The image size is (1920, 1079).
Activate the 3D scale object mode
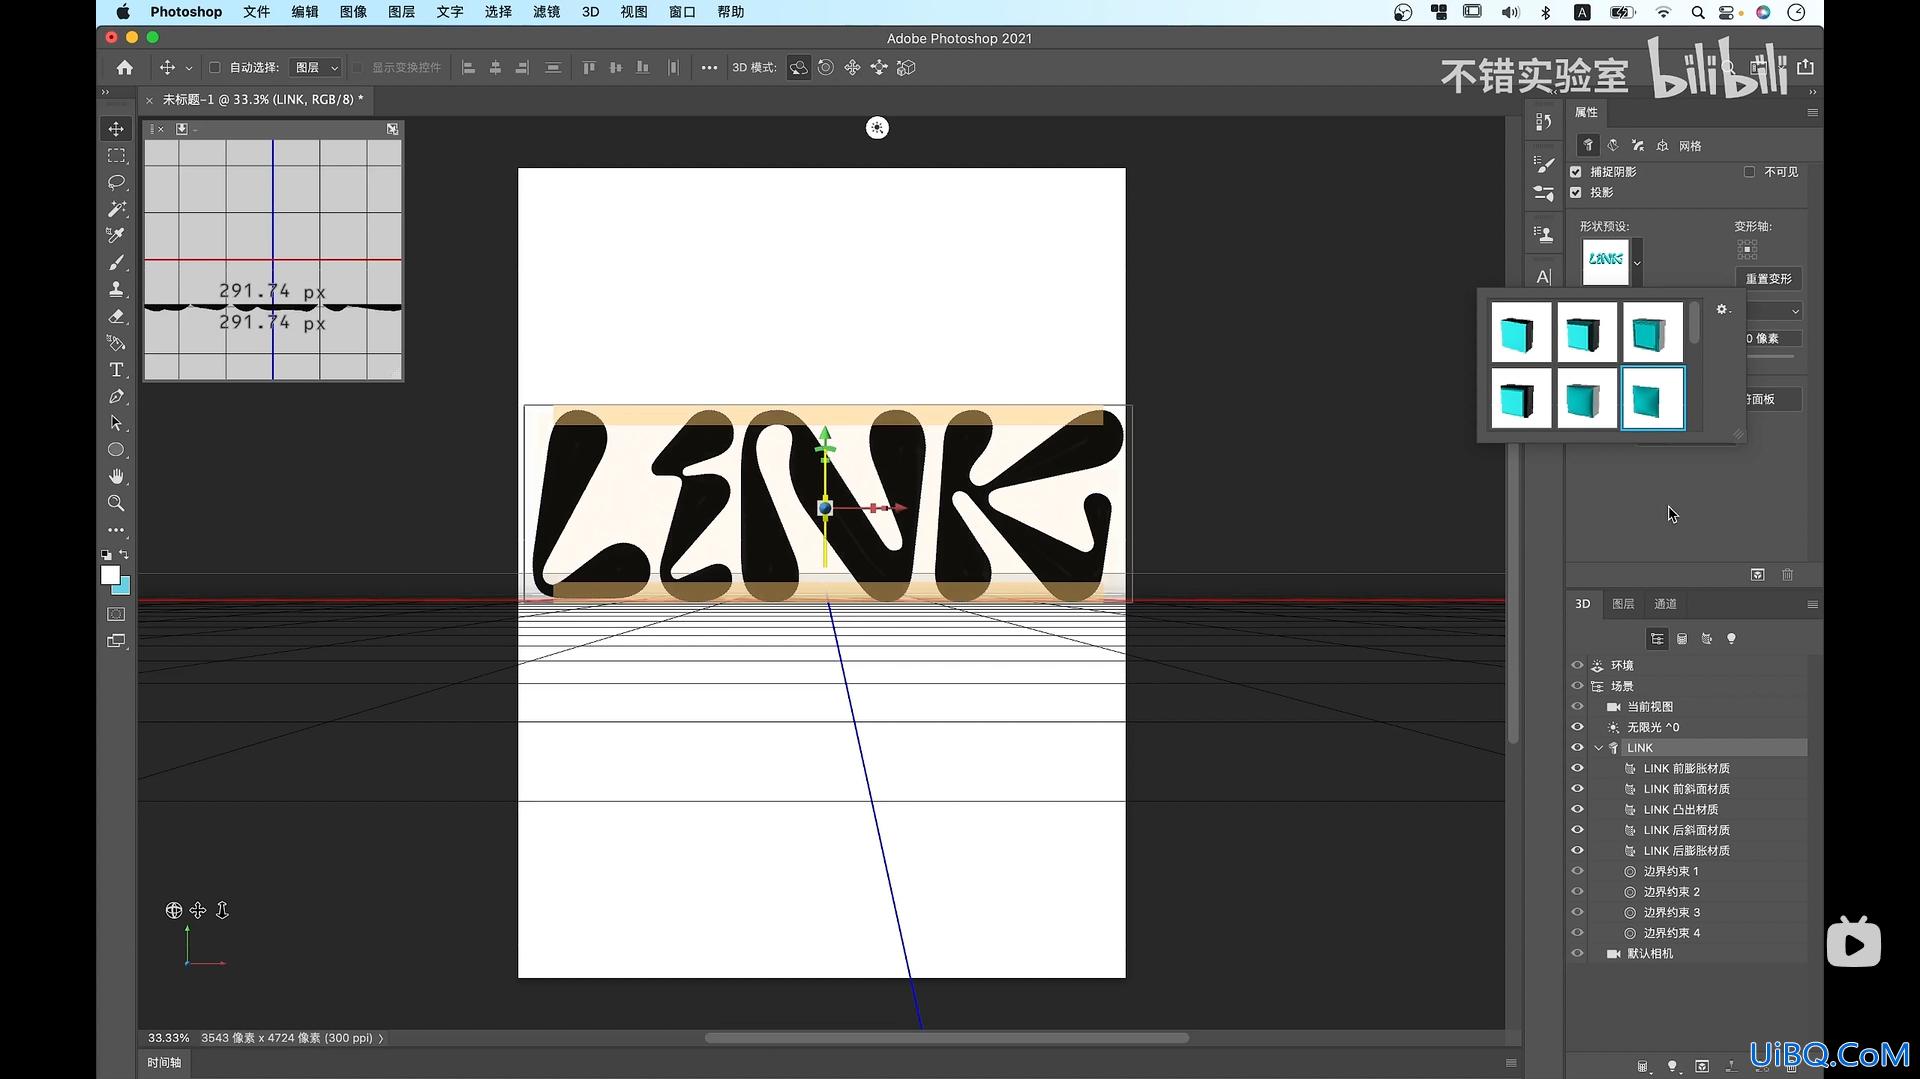[906, 68]
